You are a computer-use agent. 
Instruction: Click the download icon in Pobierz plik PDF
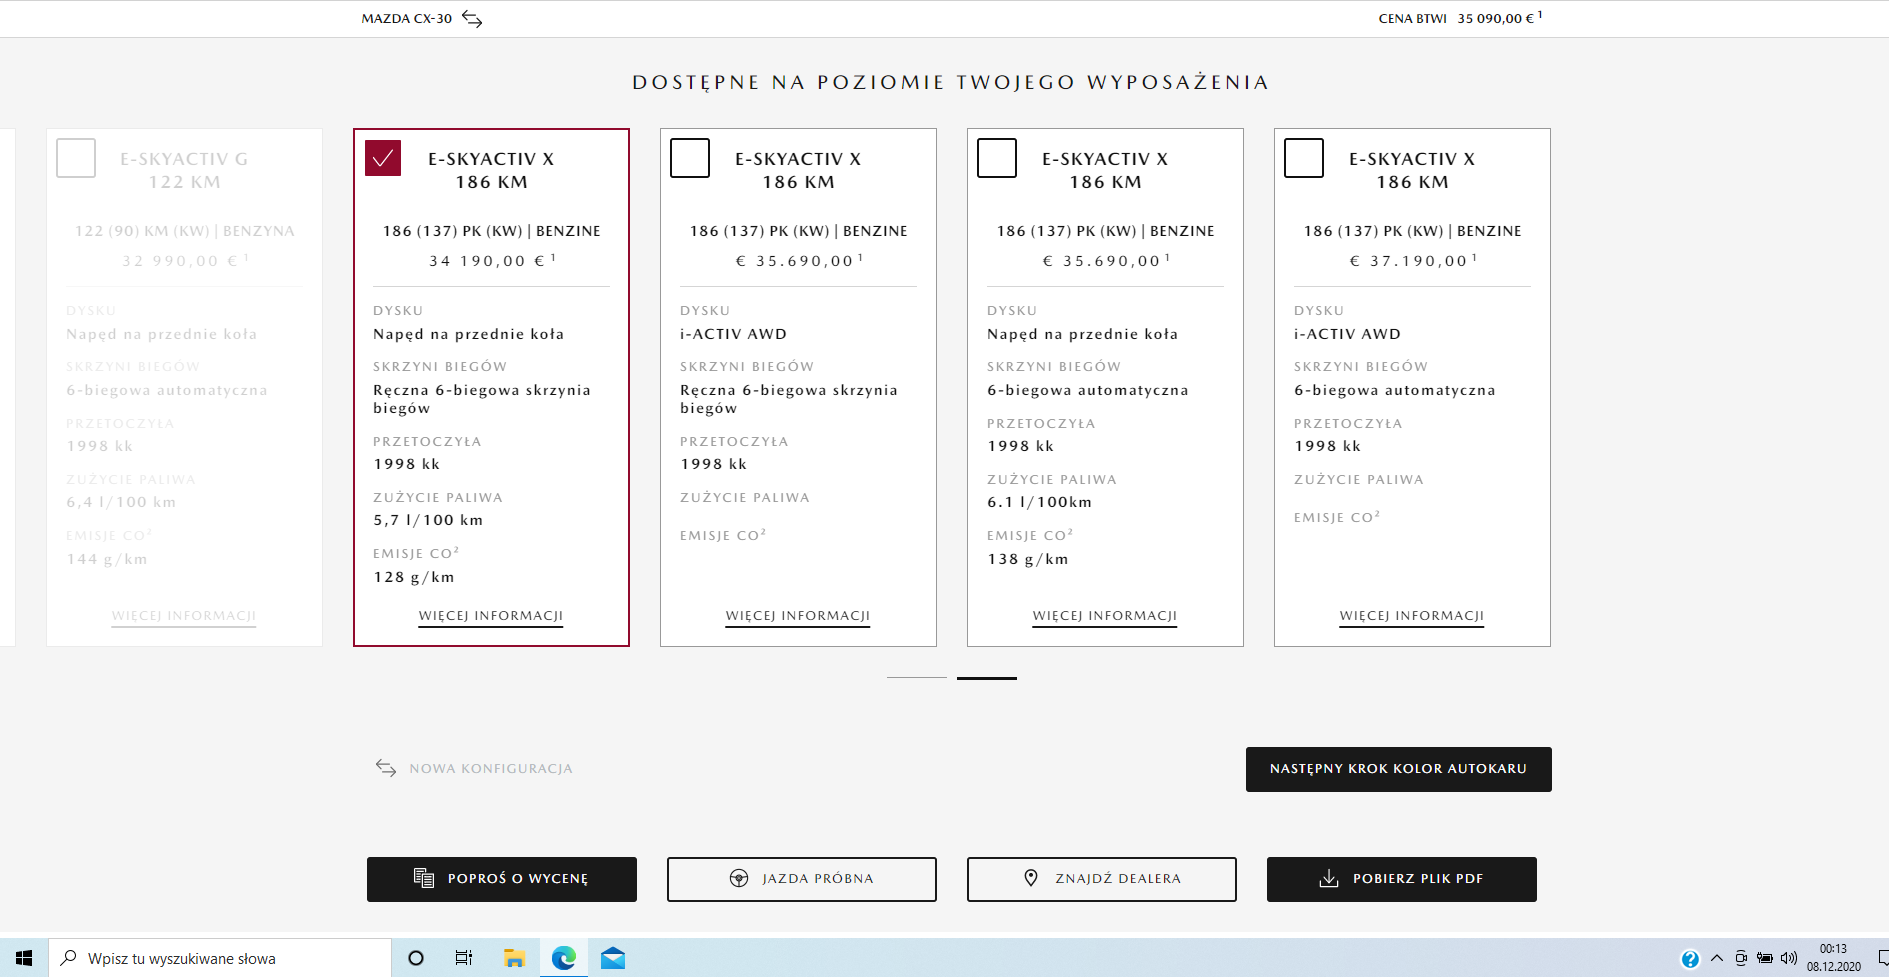pos(1329,878)
